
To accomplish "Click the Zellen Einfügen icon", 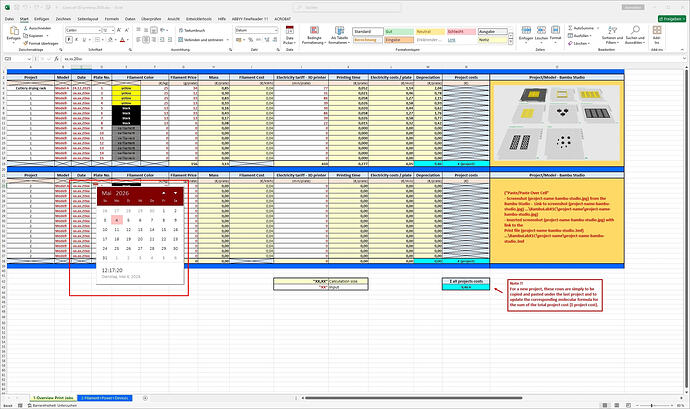I will coord(526,30).
